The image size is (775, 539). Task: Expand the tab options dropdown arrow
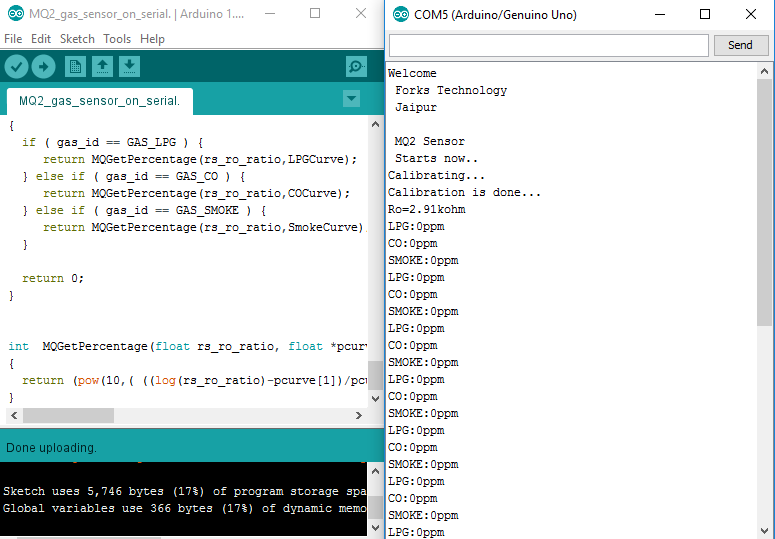pos(351,98)
